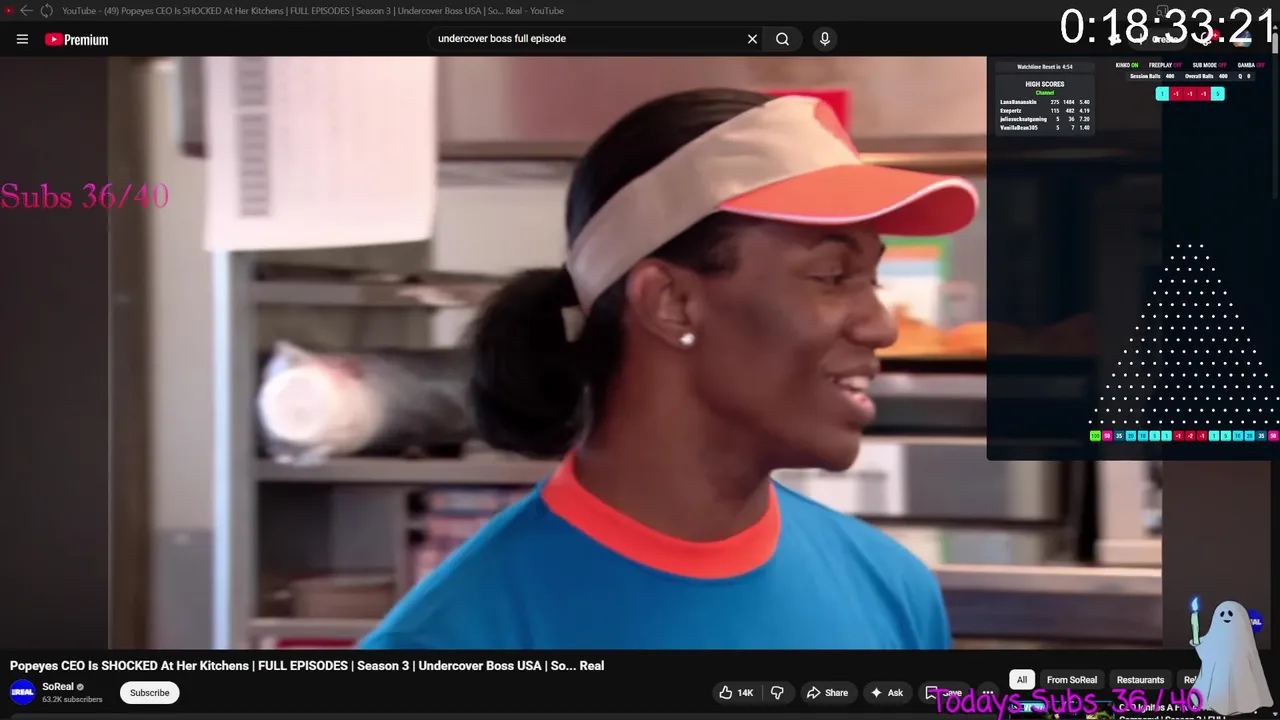Start voice search with the microphone
Viewport: 1280px width, 720px height.
[x=824, y=39]
